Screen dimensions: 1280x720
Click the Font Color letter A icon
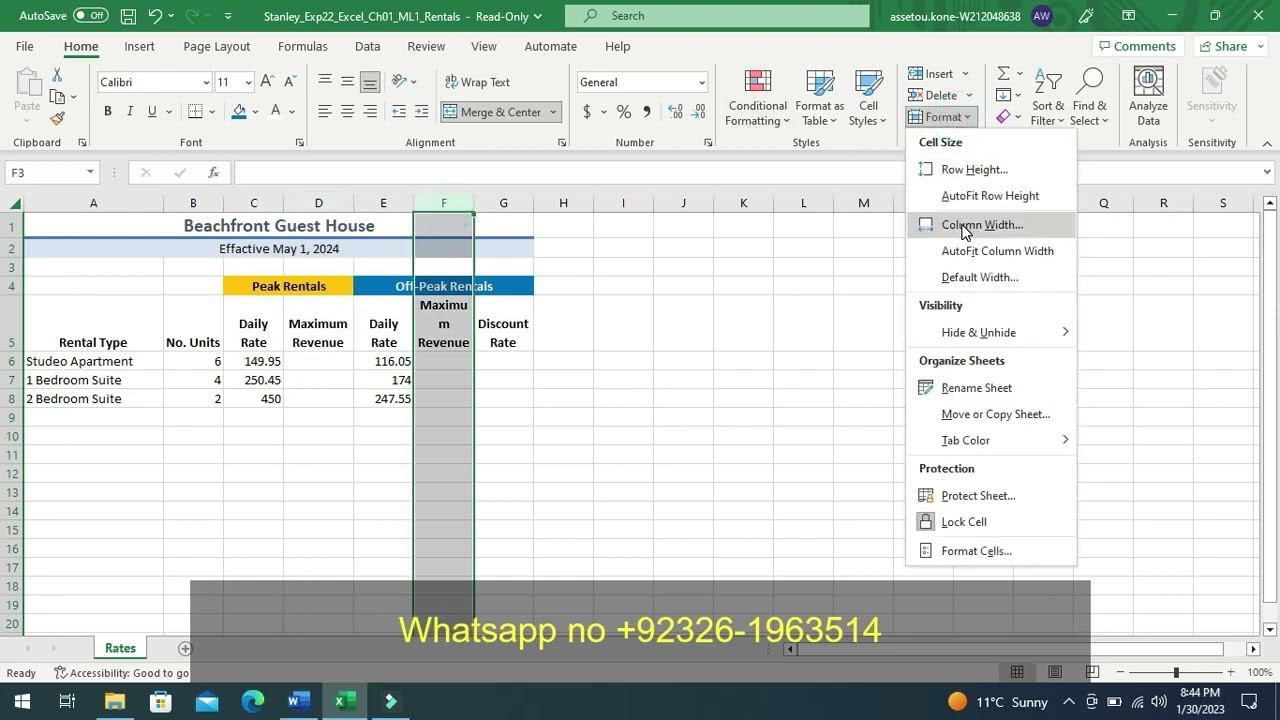point(277,112)
